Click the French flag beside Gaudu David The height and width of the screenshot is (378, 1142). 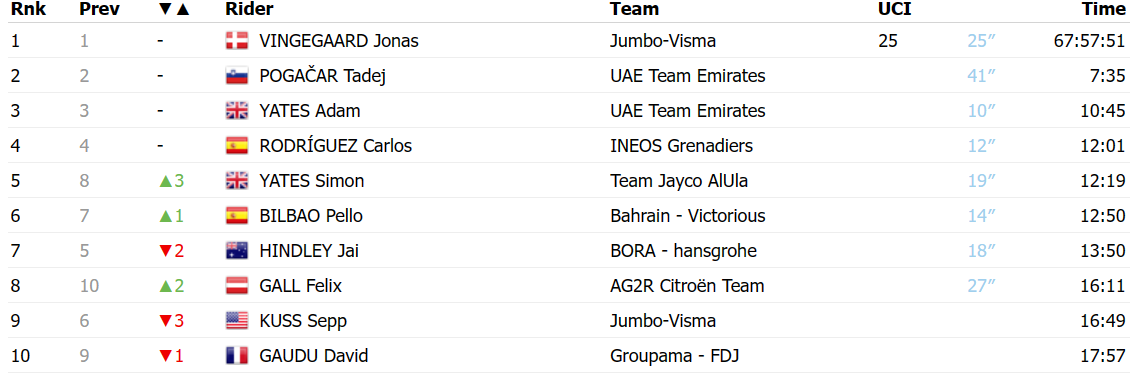point(237,356)
